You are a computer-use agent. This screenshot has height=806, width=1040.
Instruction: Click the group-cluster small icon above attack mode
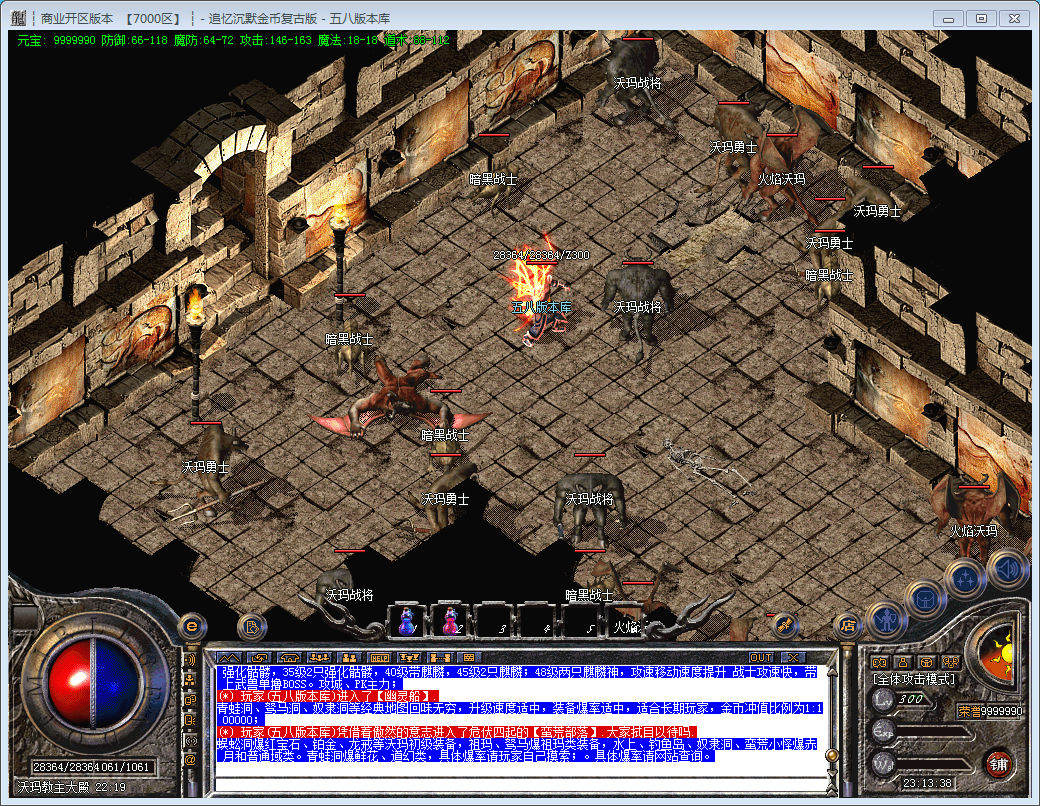pyautogui.click(x=951, y=662)
